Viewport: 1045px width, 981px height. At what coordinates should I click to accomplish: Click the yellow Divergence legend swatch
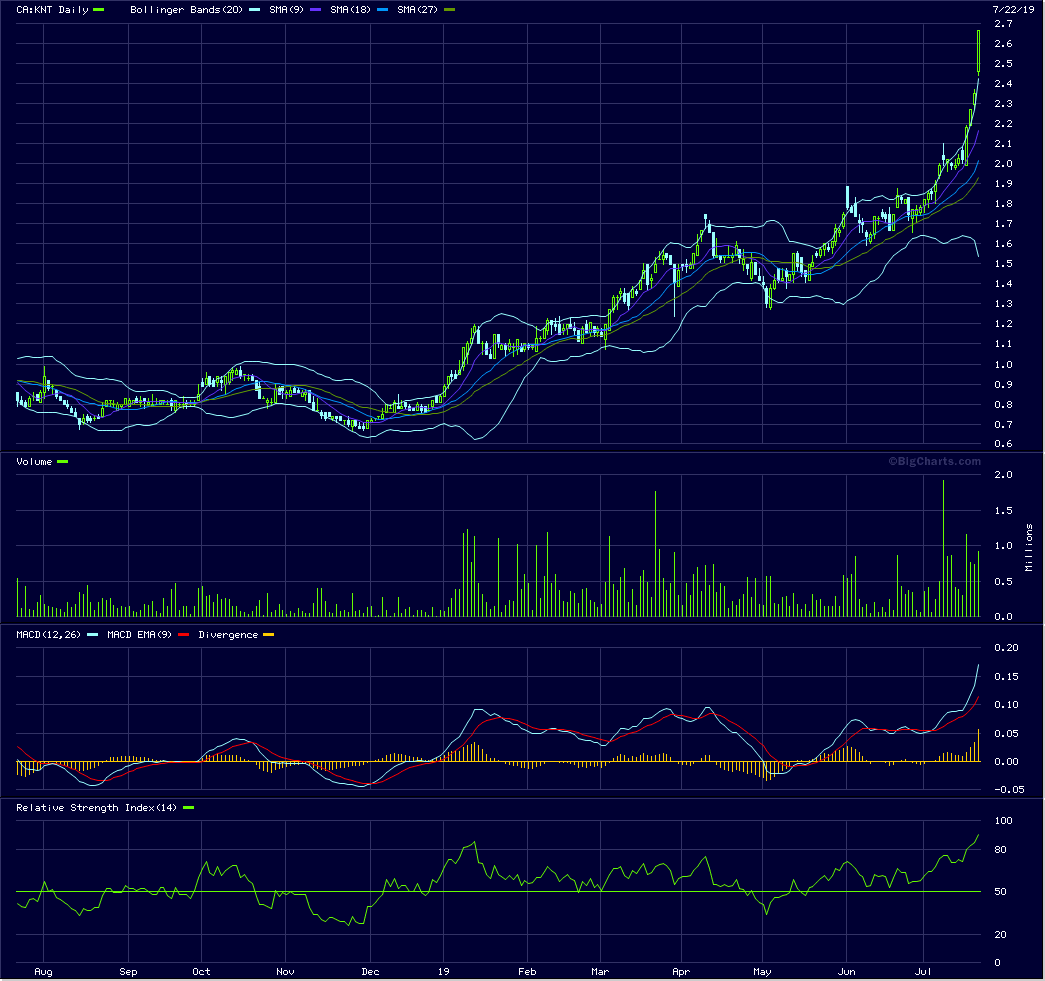pyautogui.click(x=267, y=635)
